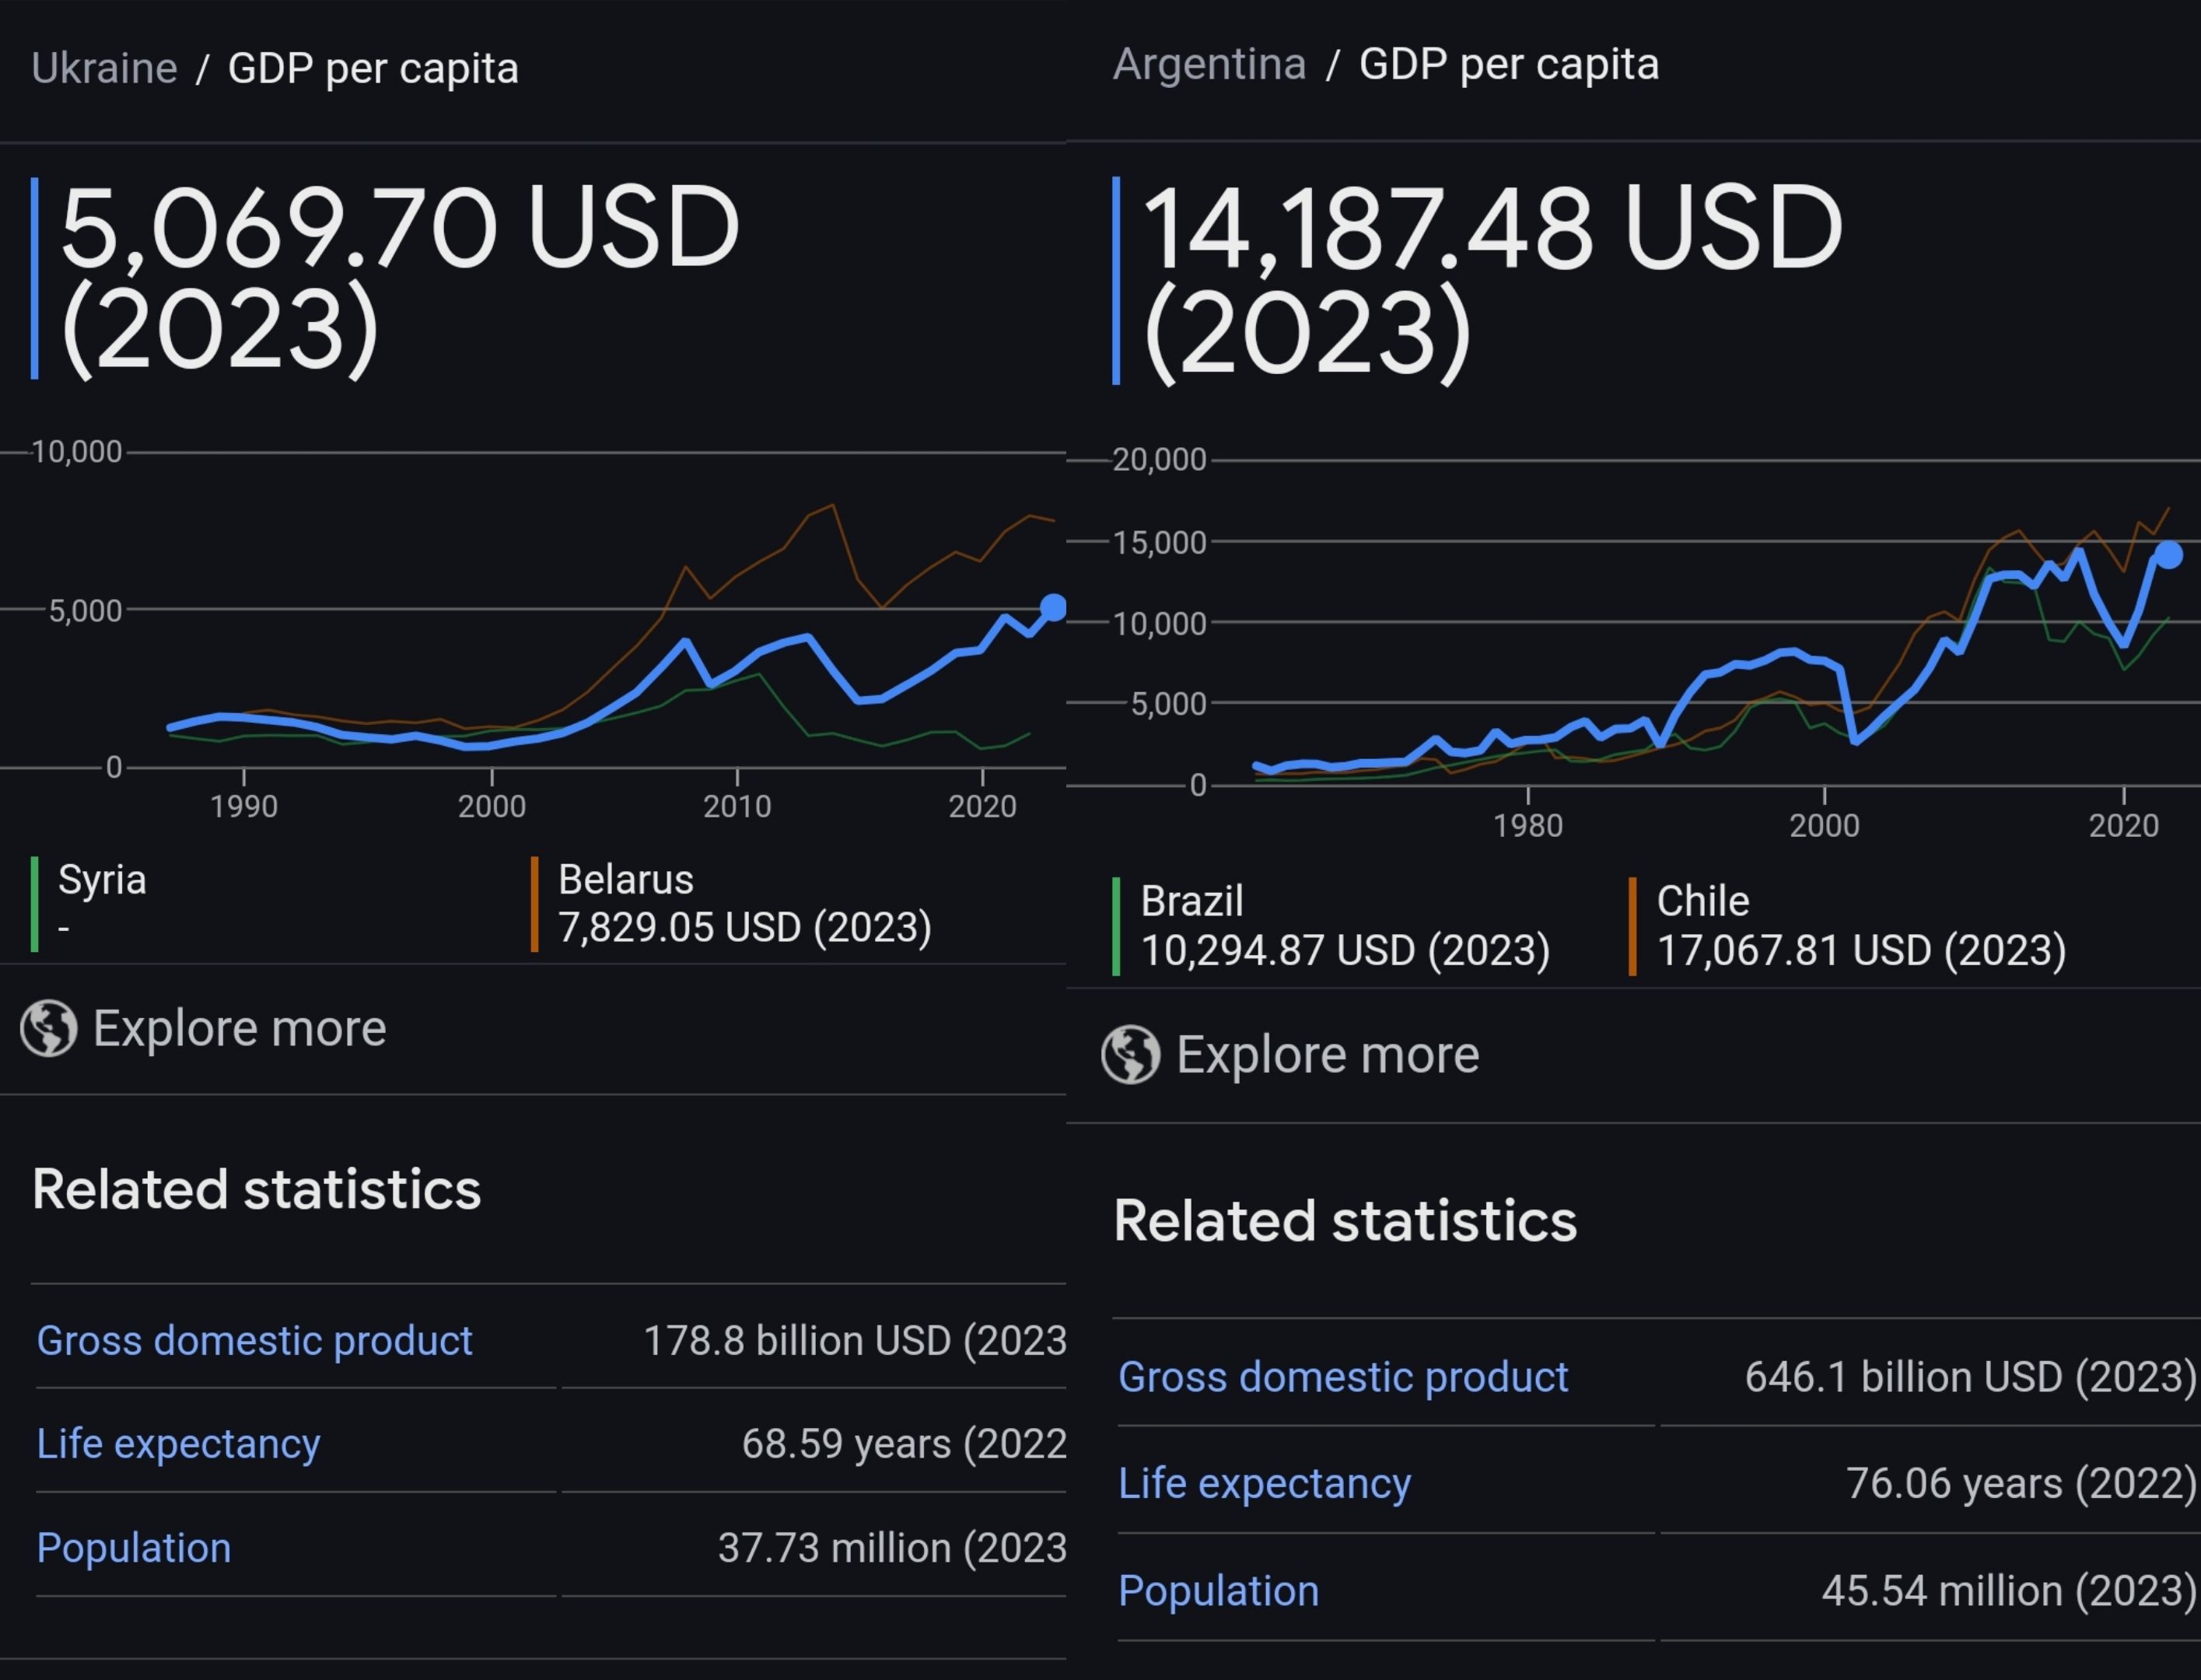Viewport: 2201px width, 1680px height.
Task: Open Argentina Life expectancy statistic
Action: (1264, 1483)
